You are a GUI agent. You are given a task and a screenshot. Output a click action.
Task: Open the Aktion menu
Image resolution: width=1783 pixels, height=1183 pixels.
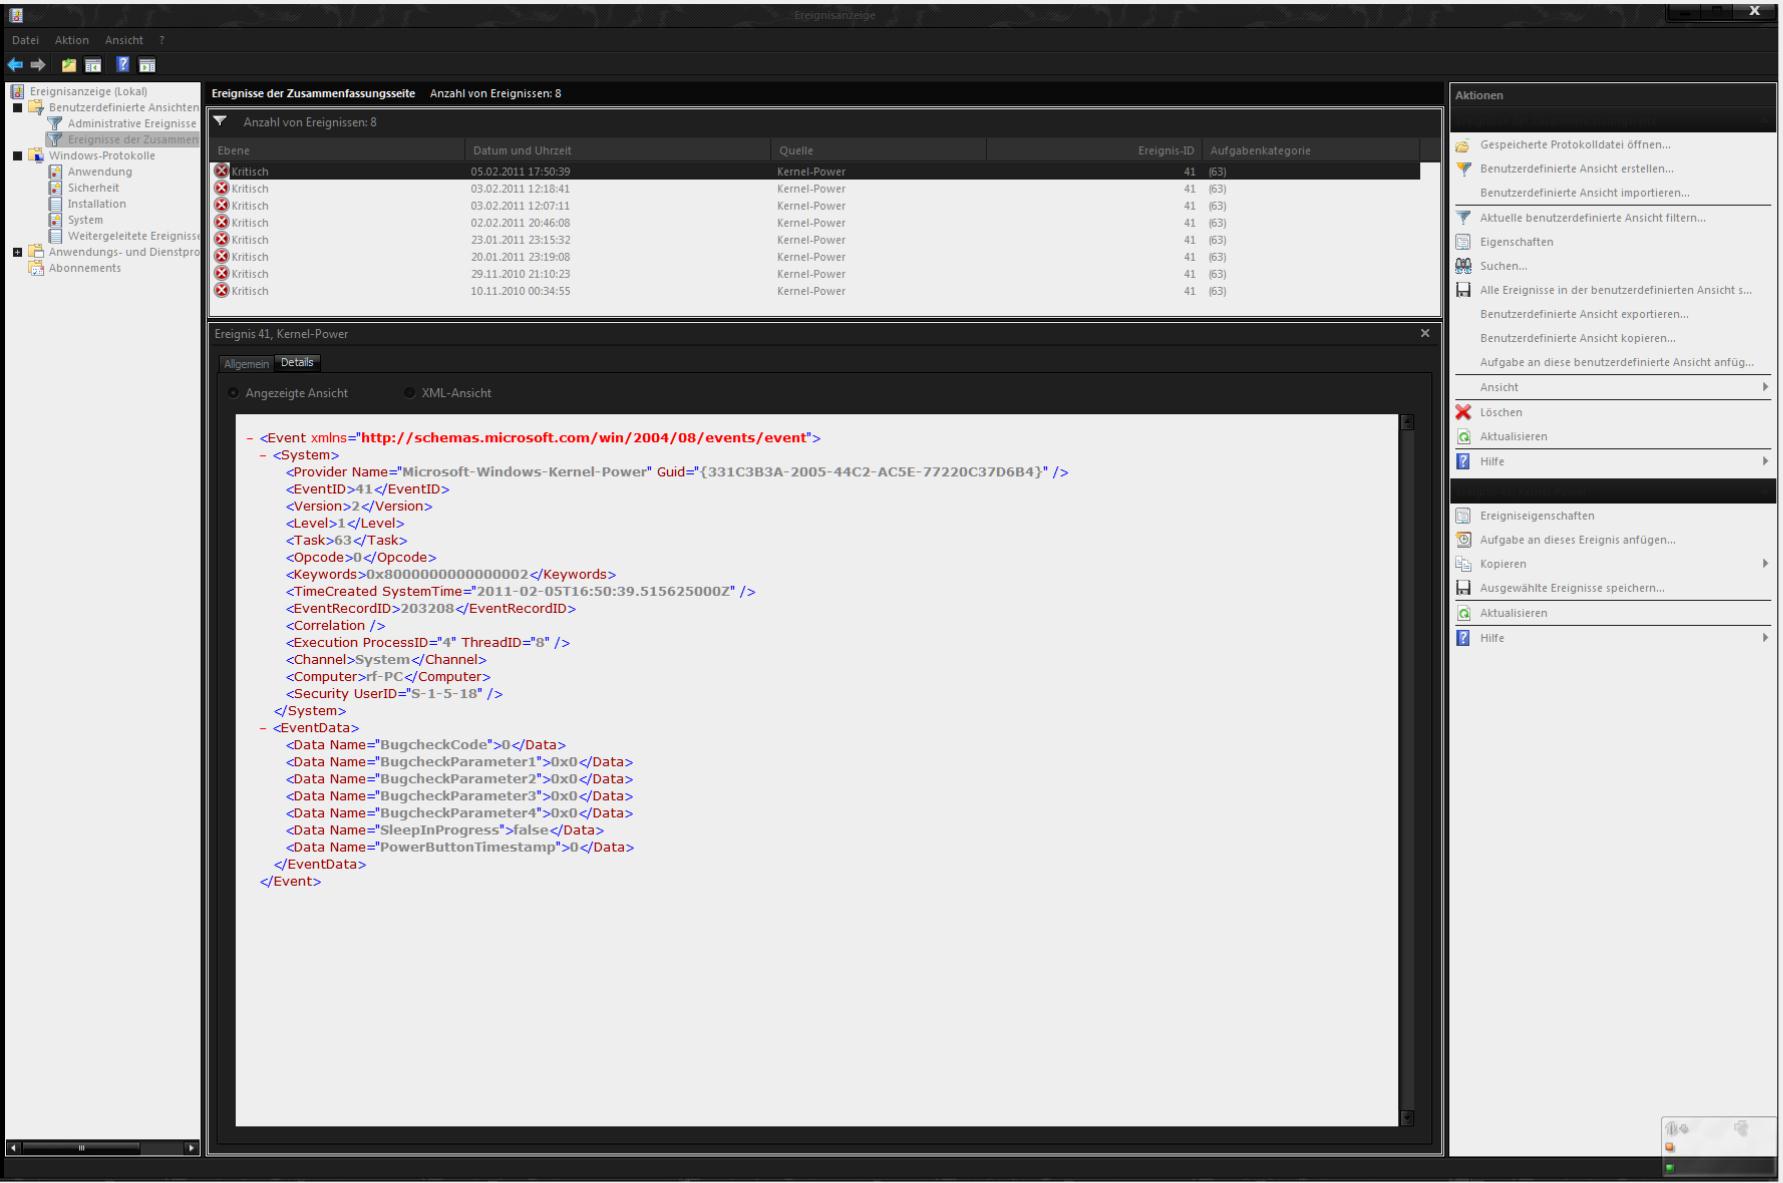pos(71,40)
